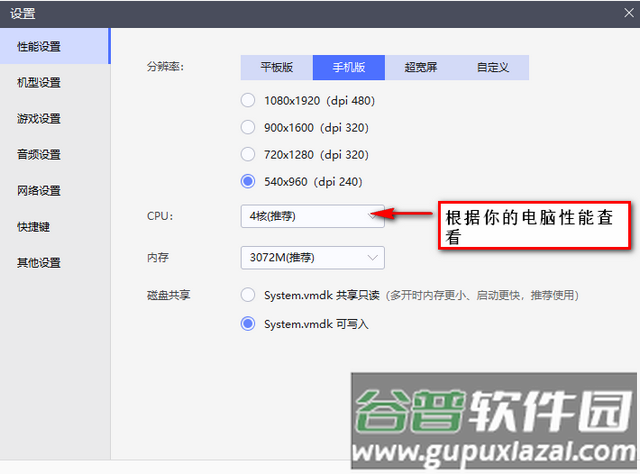The image size is (640, 474).
Task: Open the 性能设置 section in sidebar
Action: click(x=40, y=47)
